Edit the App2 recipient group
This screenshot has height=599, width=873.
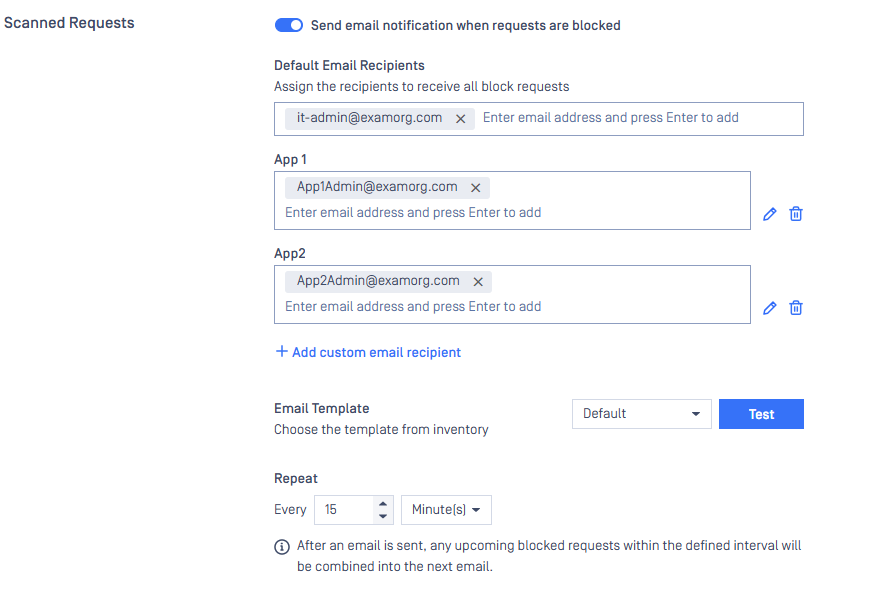coord(769,308)
